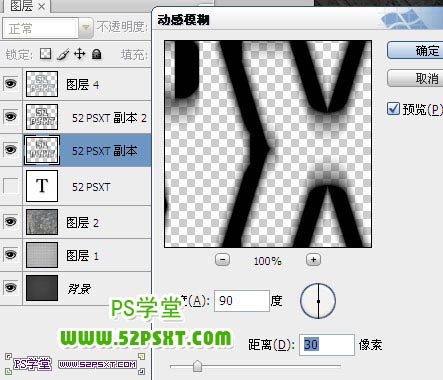Click the type layer T icon

pyautogui.click(x=42, y=186)
